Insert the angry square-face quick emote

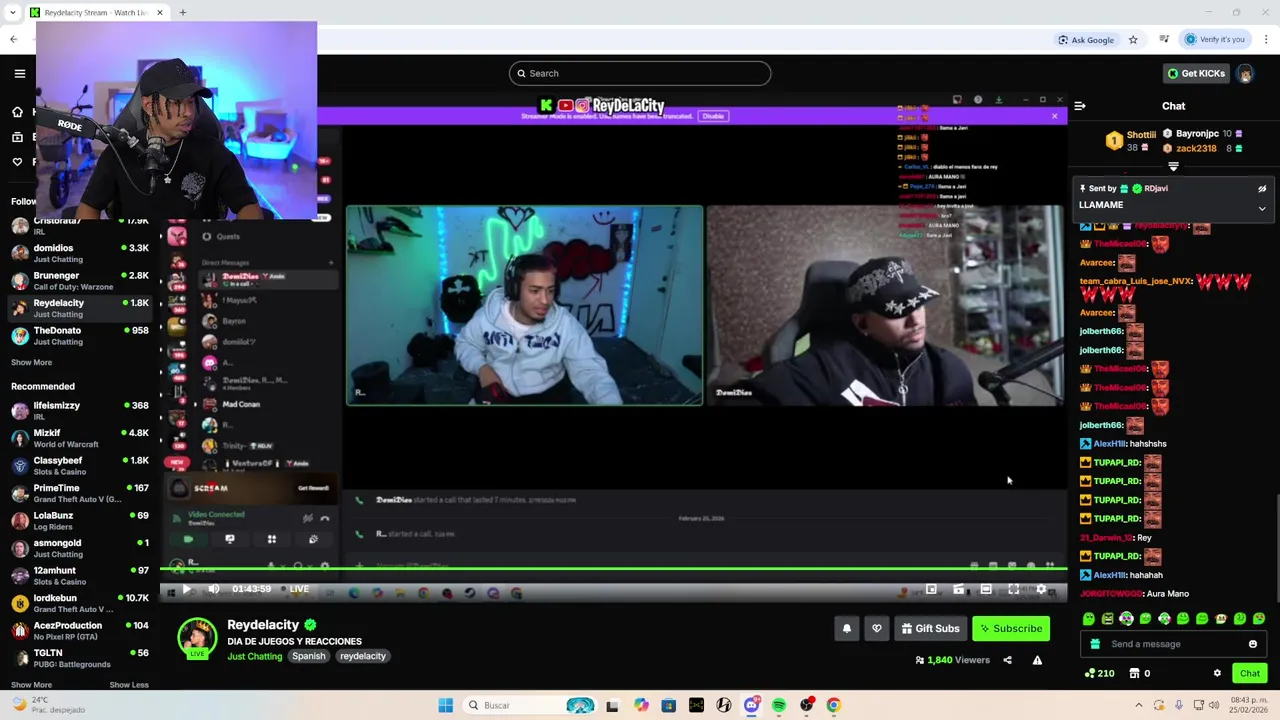(1108, 619)
